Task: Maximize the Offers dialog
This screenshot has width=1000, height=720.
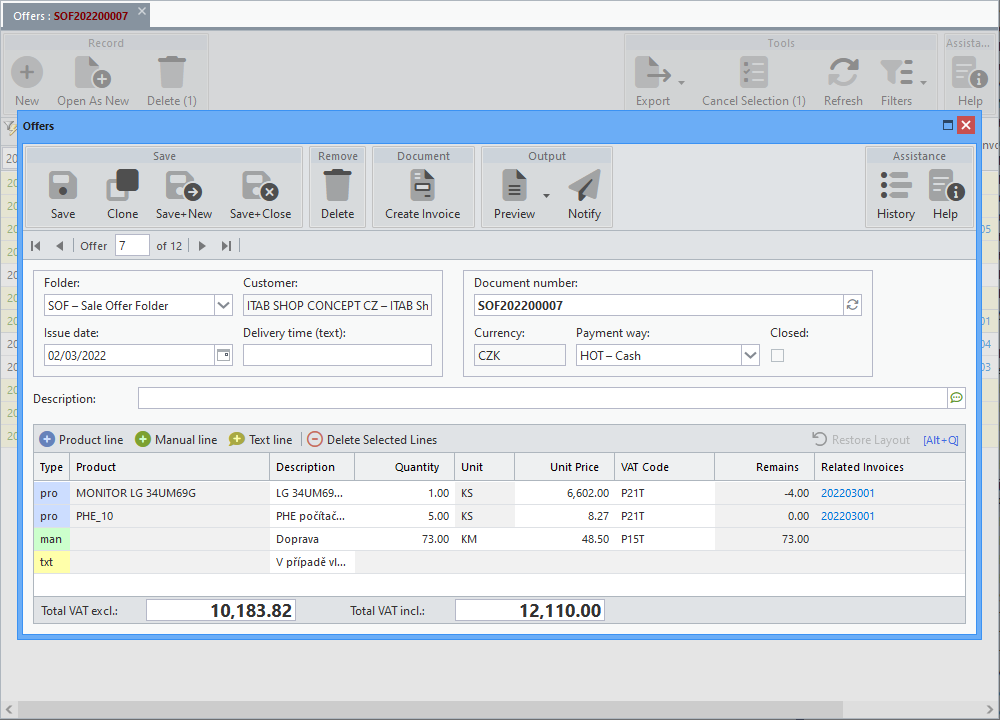Action: point(948,125)
